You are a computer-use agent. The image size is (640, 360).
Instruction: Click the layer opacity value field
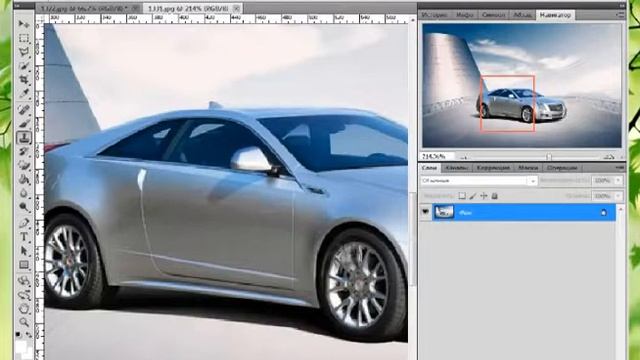click(602, 180)
